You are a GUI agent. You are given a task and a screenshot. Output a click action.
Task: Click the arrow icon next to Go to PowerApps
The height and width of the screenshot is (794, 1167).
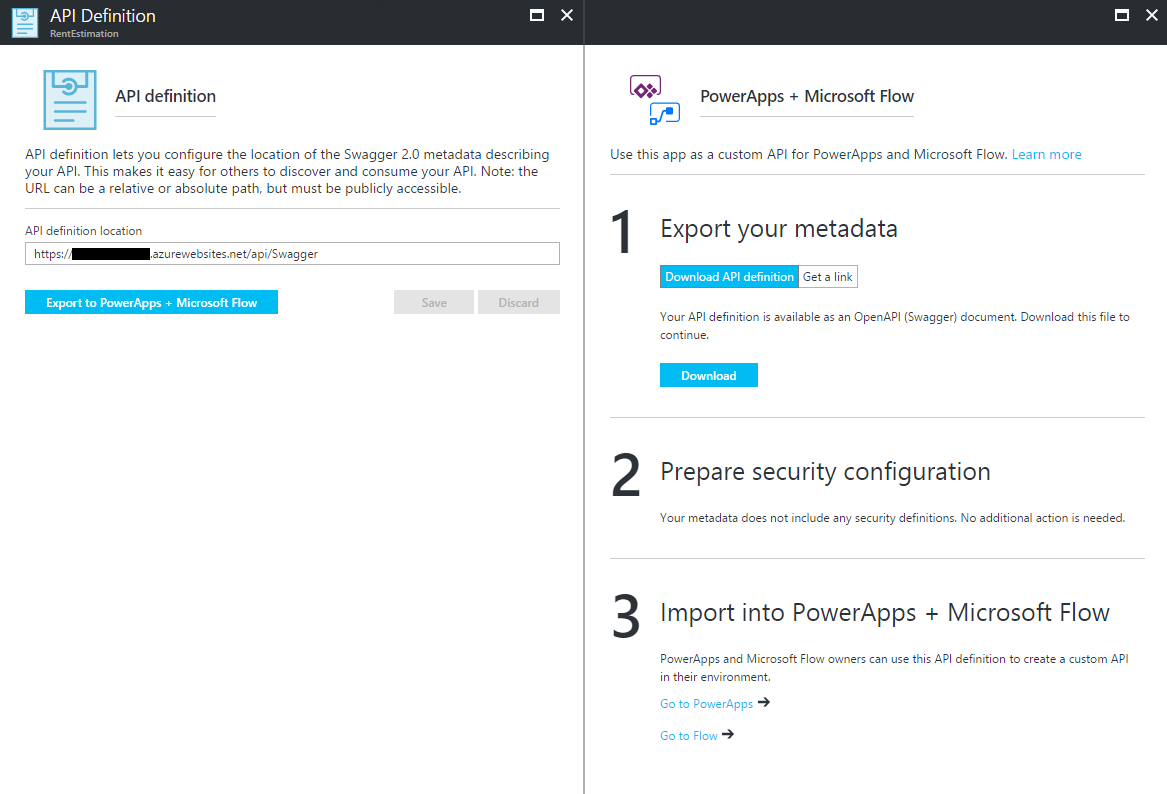click(x=765, y=702)
